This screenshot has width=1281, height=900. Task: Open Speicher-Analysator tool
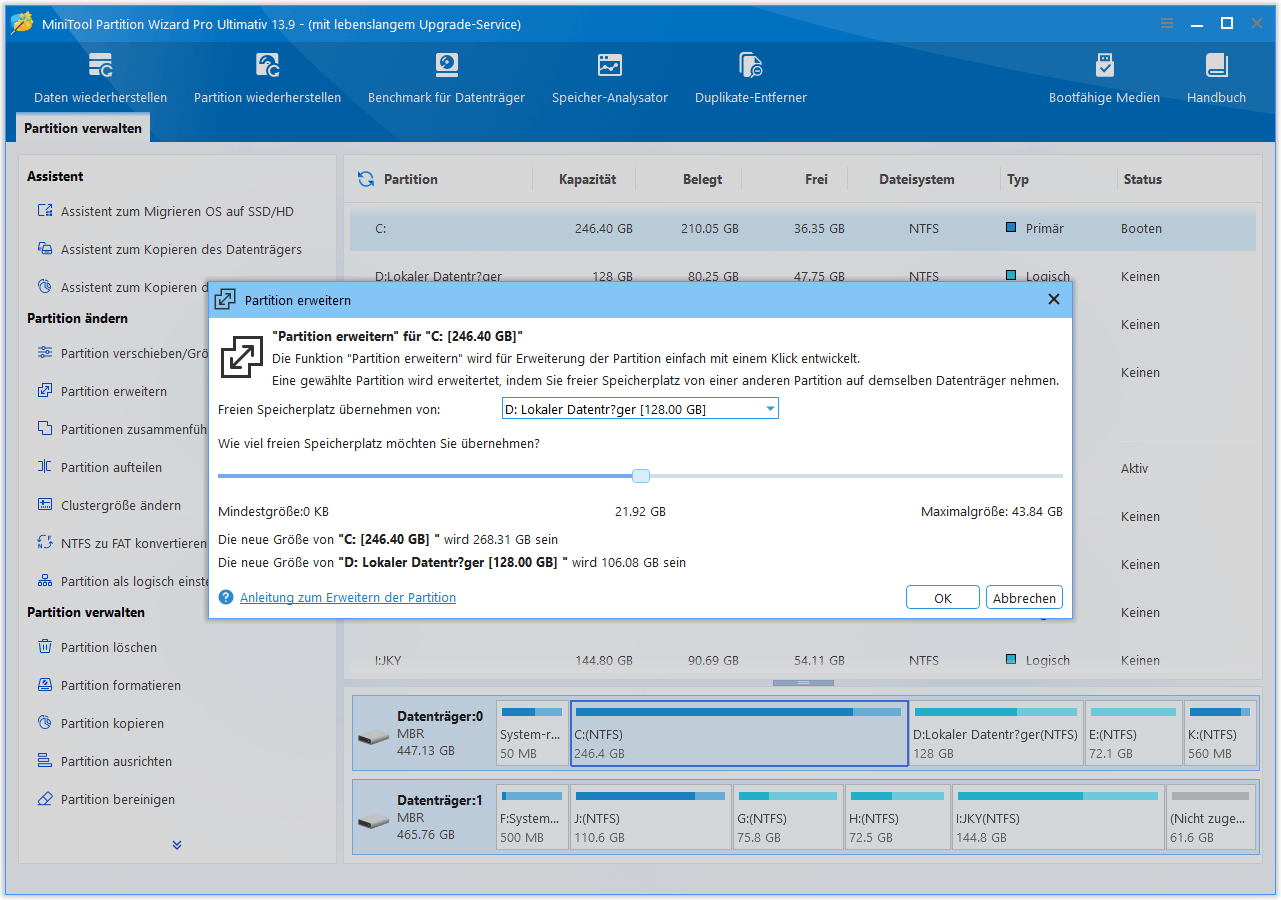pos(610,78)
